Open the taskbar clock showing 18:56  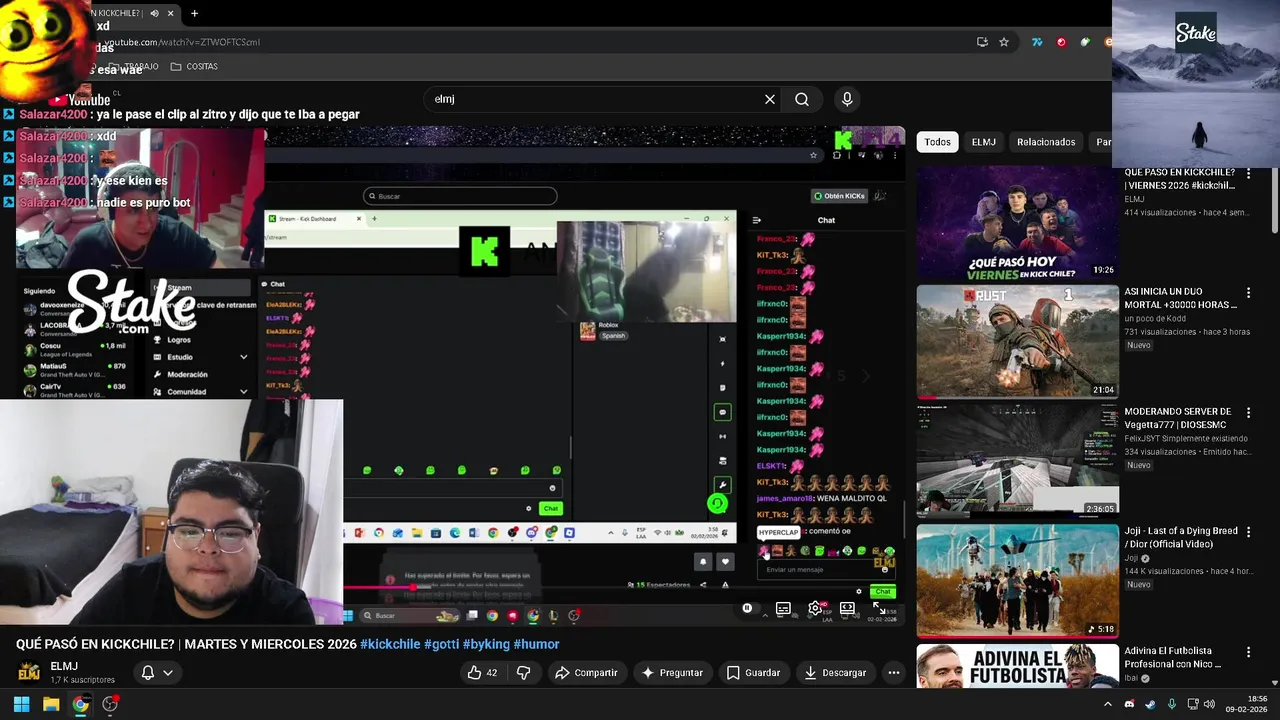(x=1246, y=704)
